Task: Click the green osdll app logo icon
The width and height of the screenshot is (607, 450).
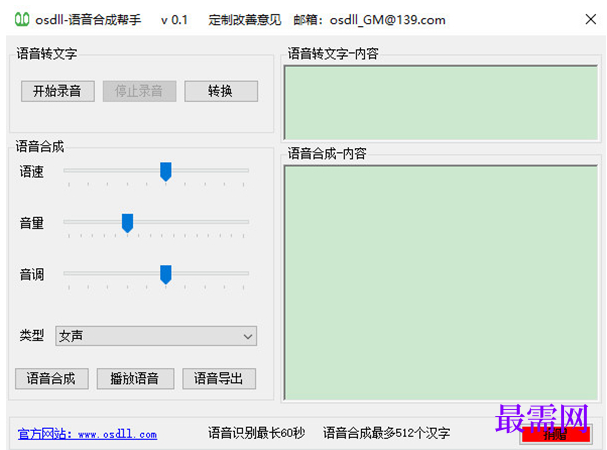Action: coord(22,19)
